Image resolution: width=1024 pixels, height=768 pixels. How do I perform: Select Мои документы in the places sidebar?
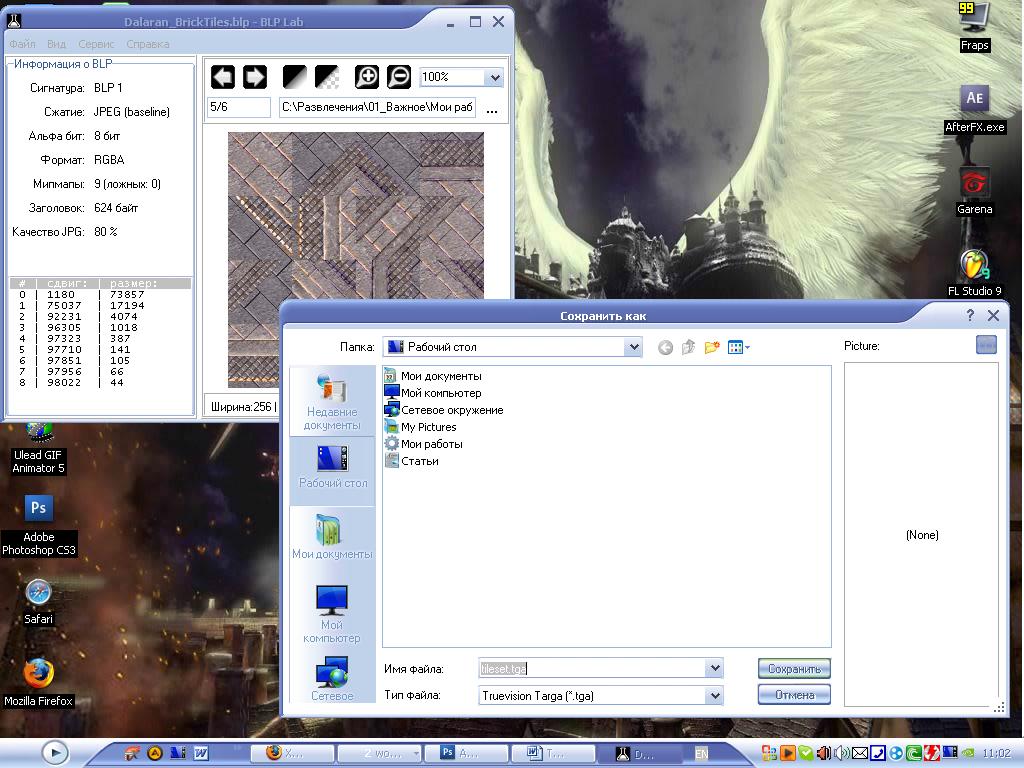[332, 538]
